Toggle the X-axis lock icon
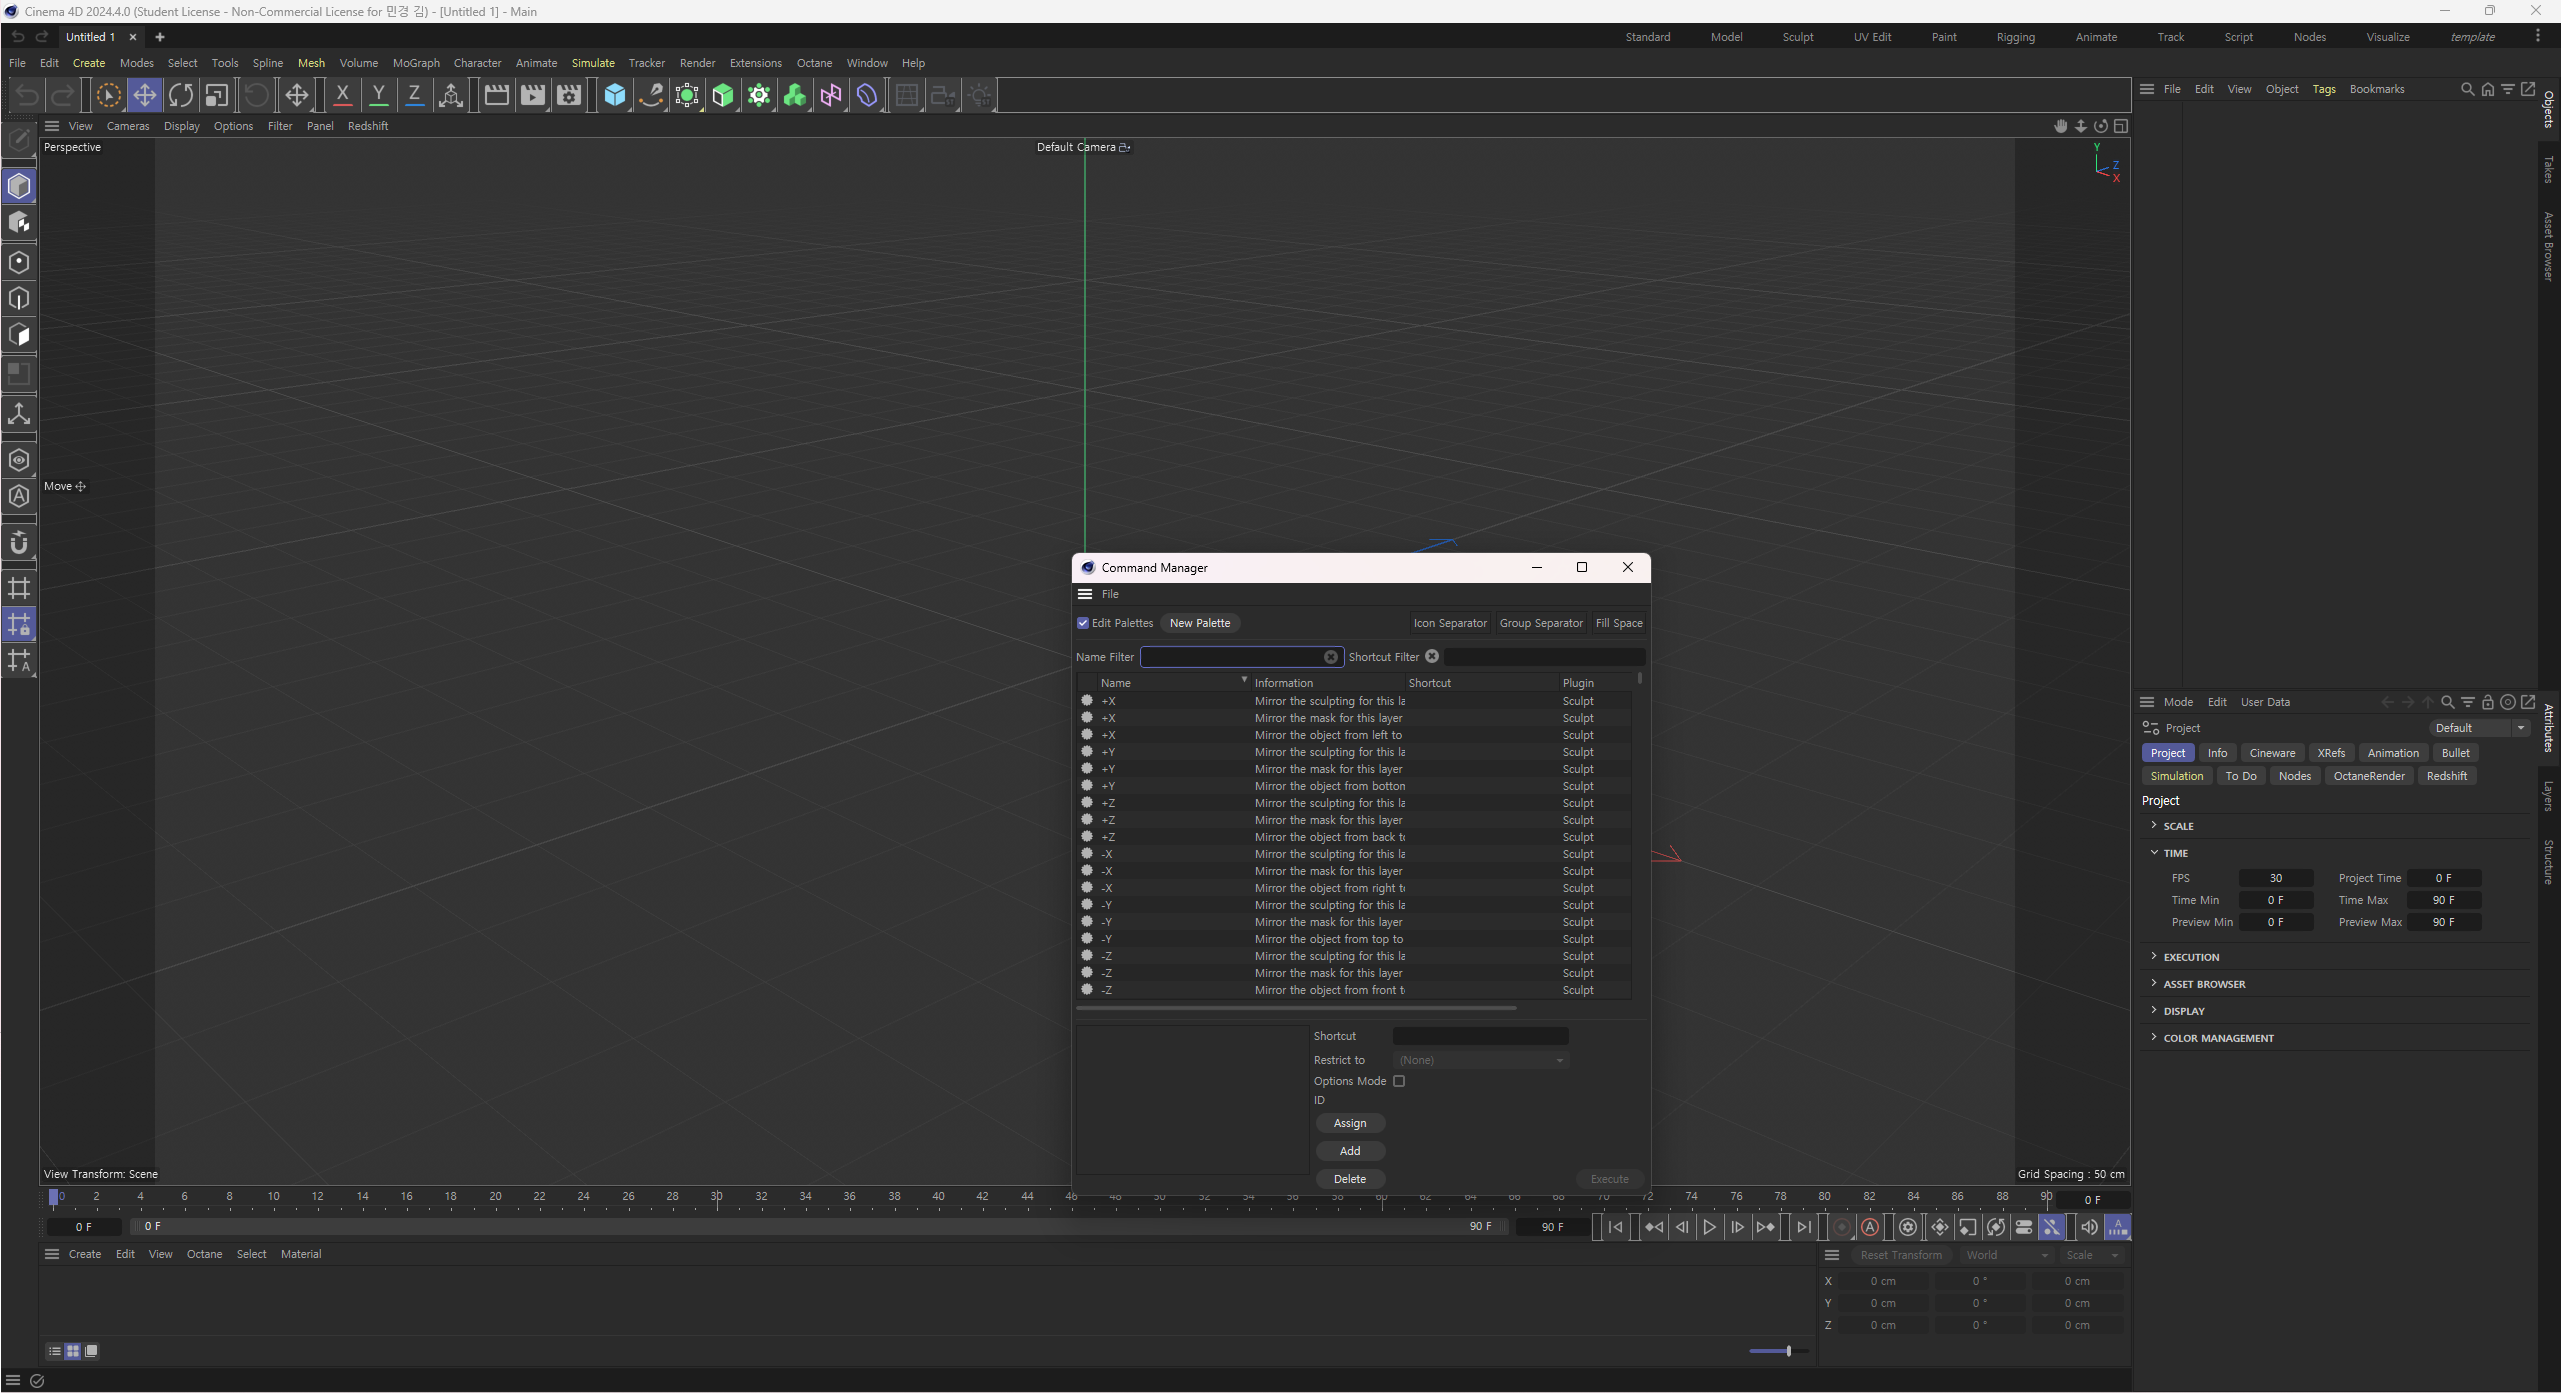Image resolution: width=2561 pixels, height=1393 pixels. pyautogui.click(x=342, y=95)
